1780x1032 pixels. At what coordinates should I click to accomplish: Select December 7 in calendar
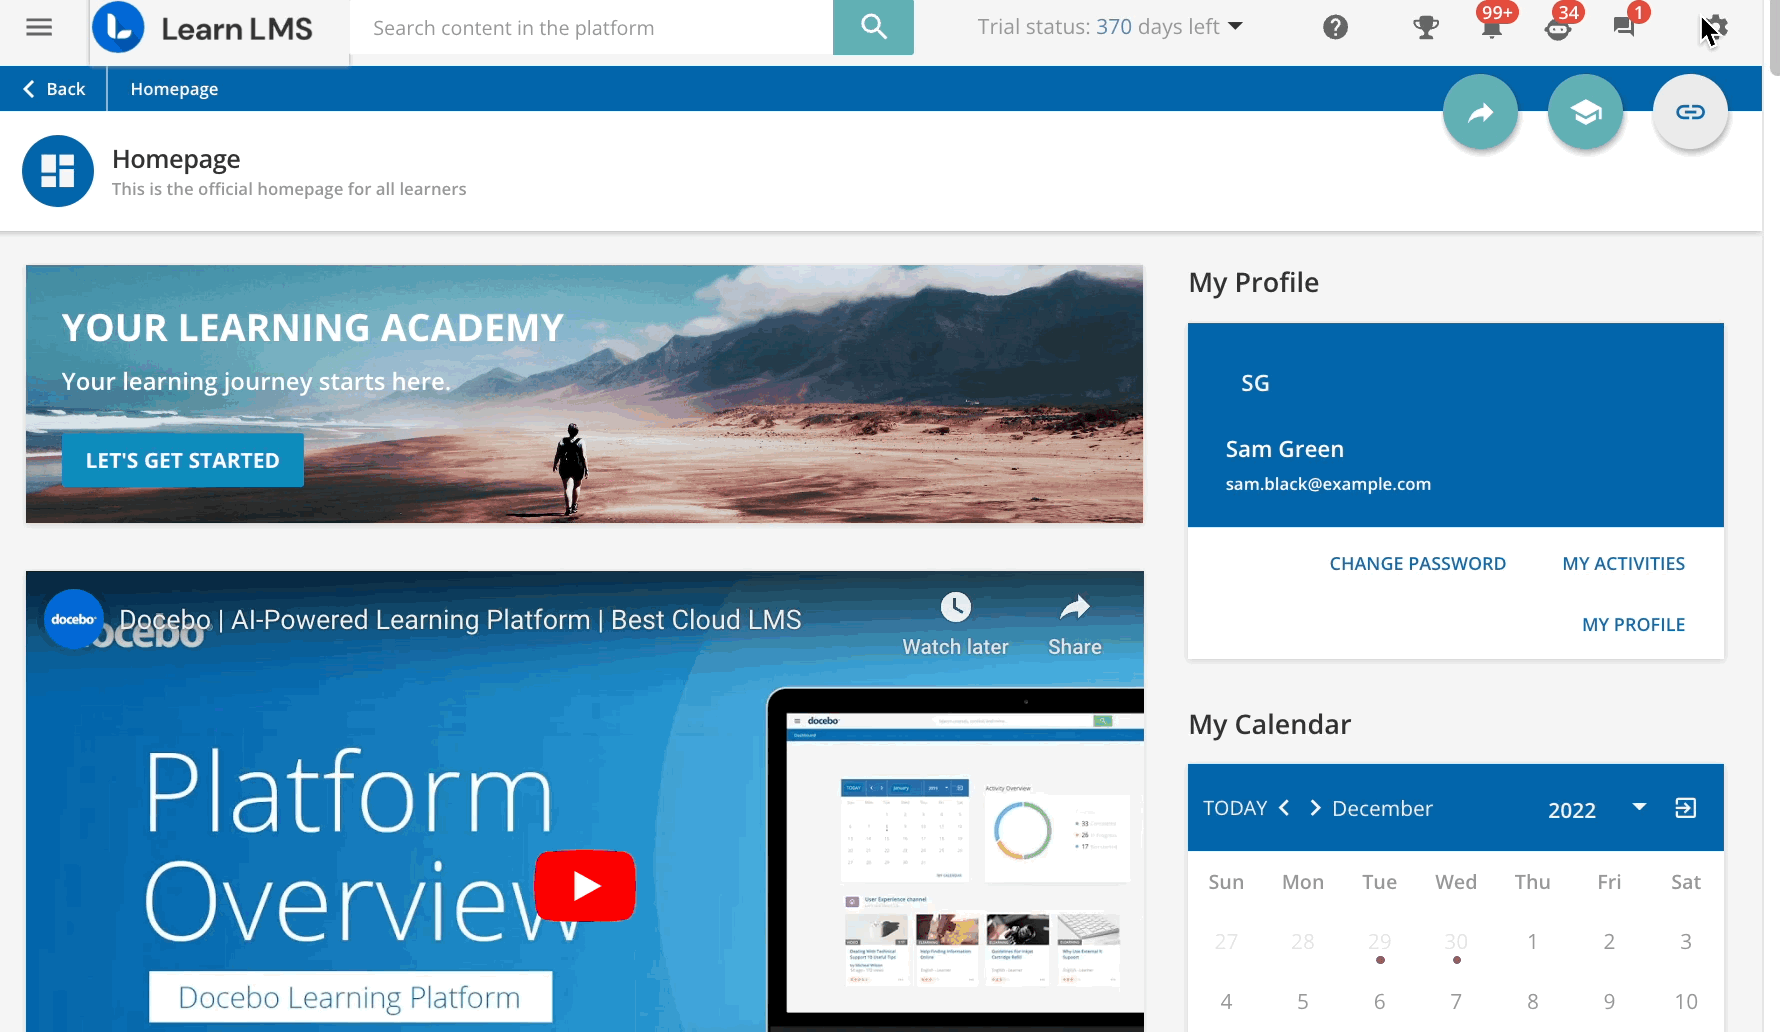tap(1456, 1001)
